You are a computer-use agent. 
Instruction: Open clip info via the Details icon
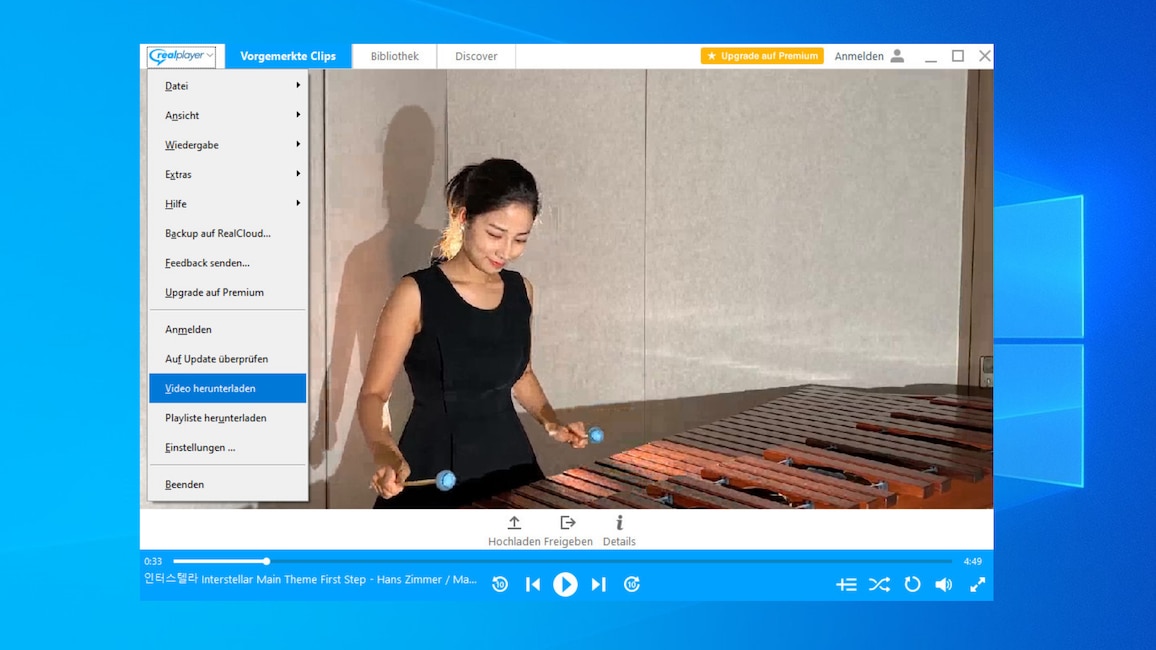coord(619,522)
